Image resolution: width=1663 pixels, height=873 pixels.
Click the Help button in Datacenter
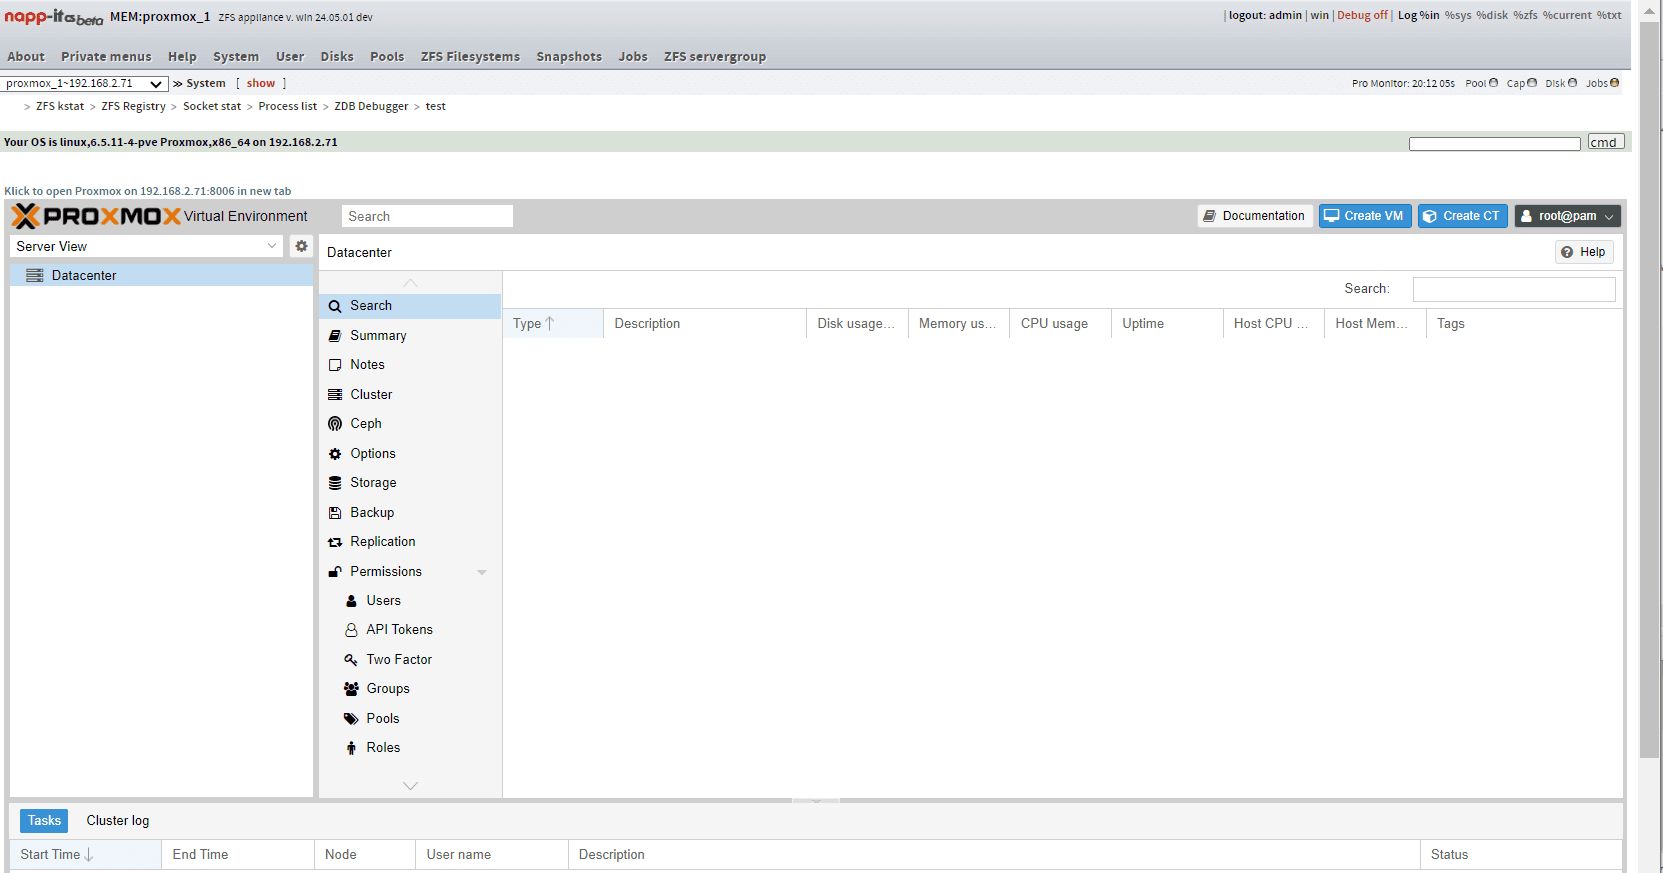1584,252
